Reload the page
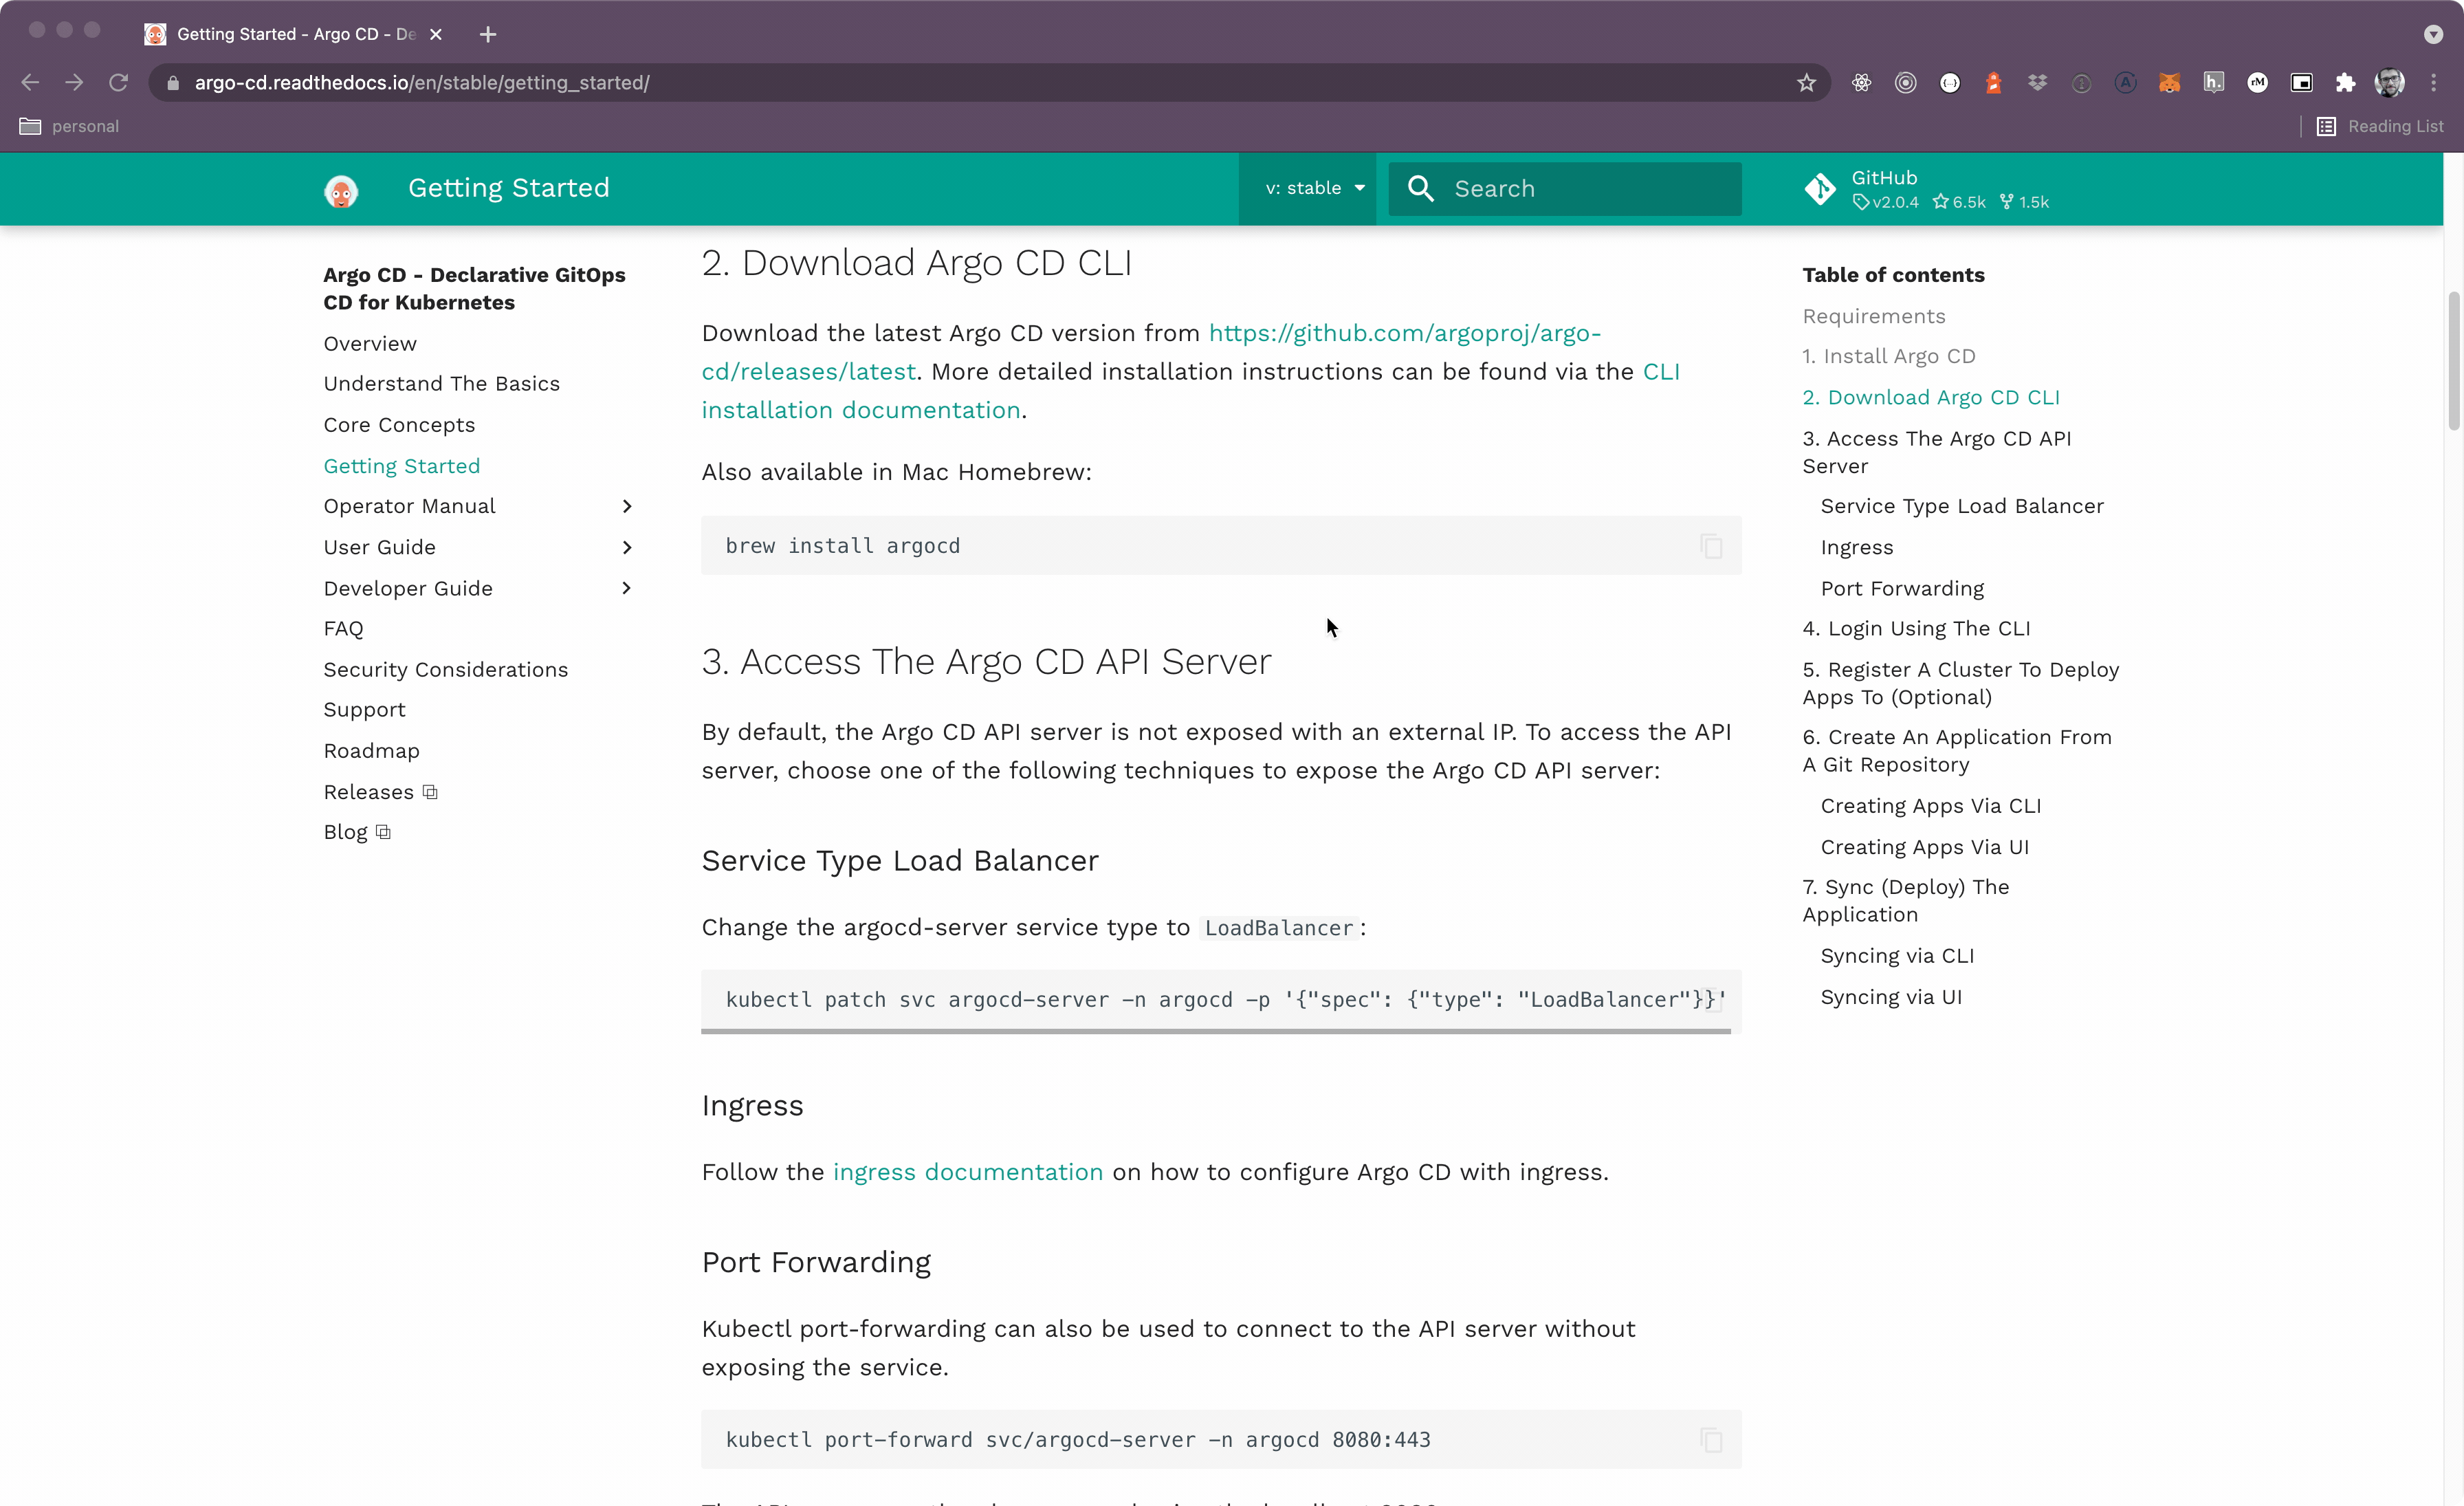This screenshot has width=2464, height=1506. [118, 83]
